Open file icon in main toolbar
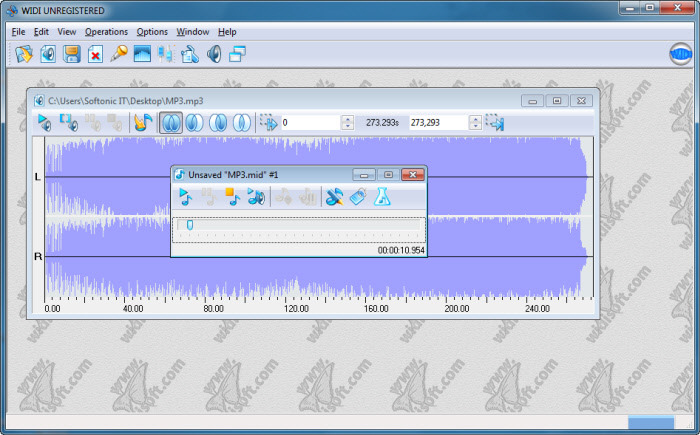 [x=24, y=54]
